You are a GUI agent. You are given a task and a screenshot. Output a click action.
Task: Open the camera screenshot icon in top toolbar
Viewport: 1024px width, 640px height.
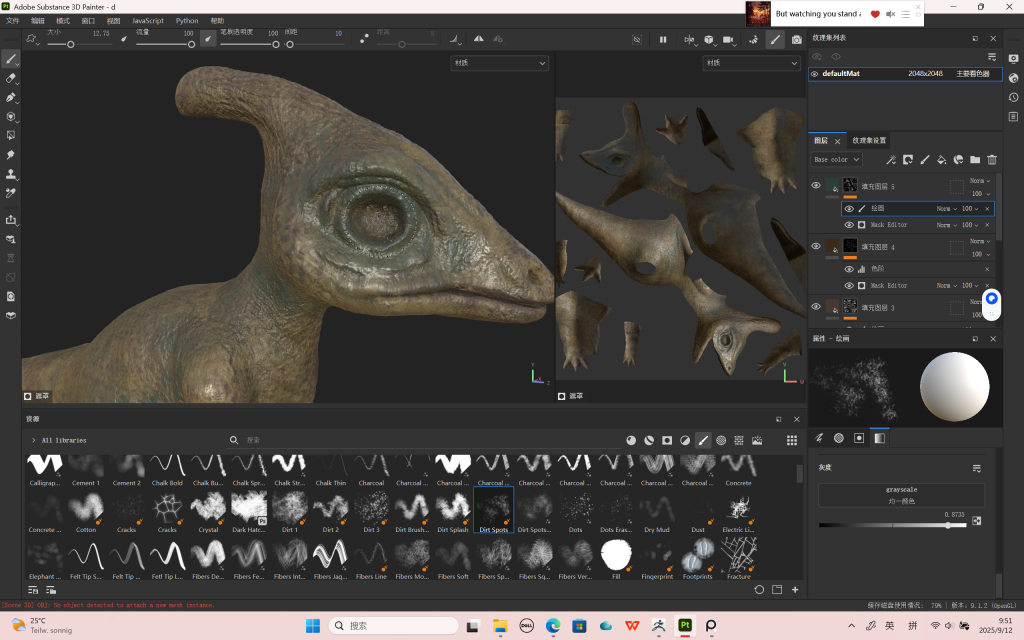pos(796,40)
